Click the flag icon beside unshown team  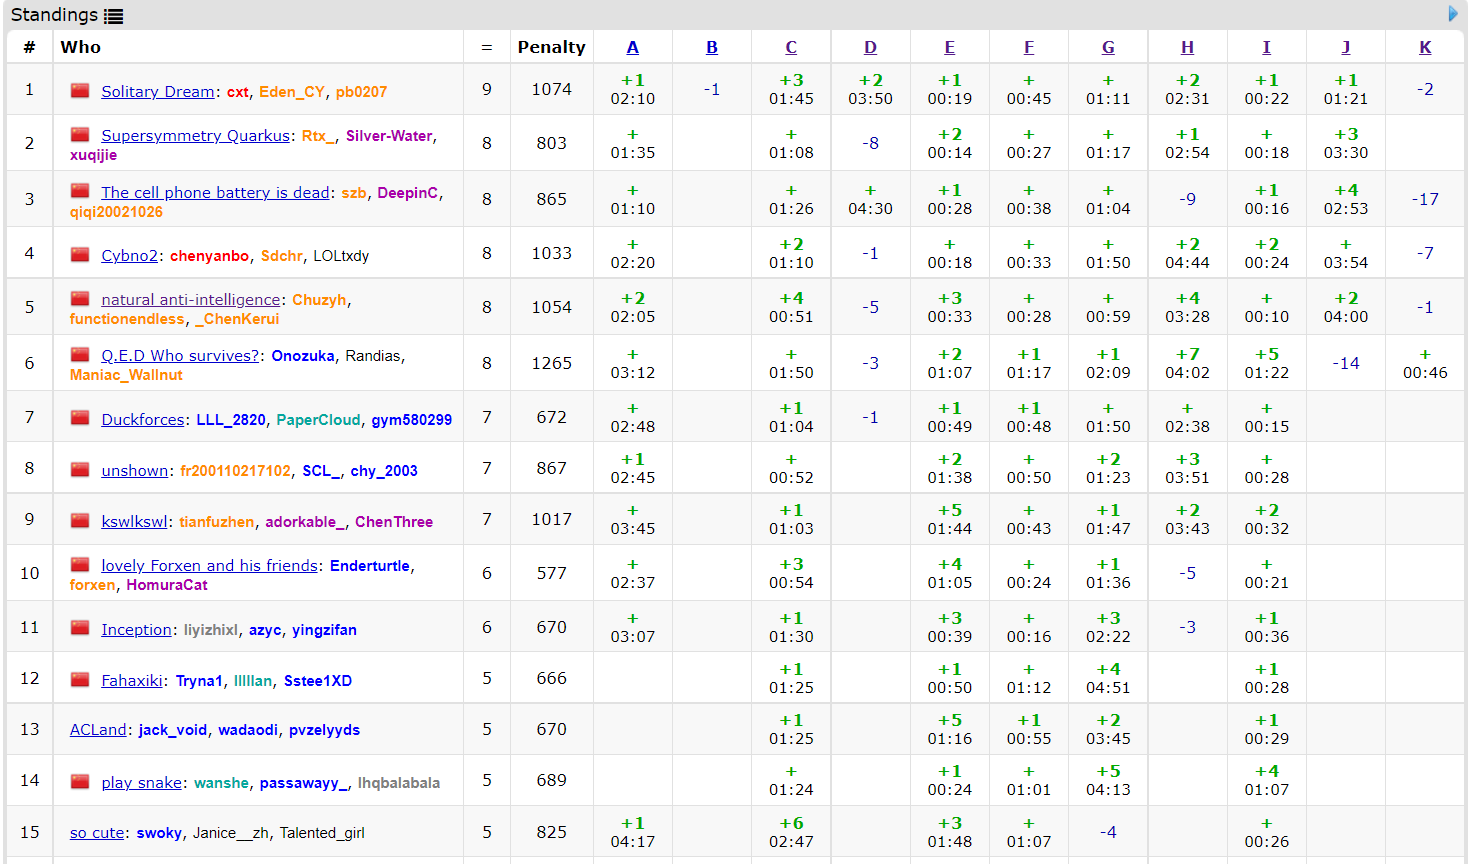80,470
